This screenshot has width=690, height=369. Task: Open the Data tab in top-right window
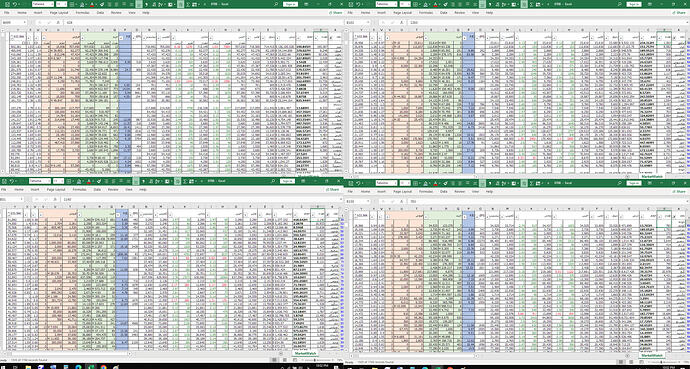click(444, 13)
